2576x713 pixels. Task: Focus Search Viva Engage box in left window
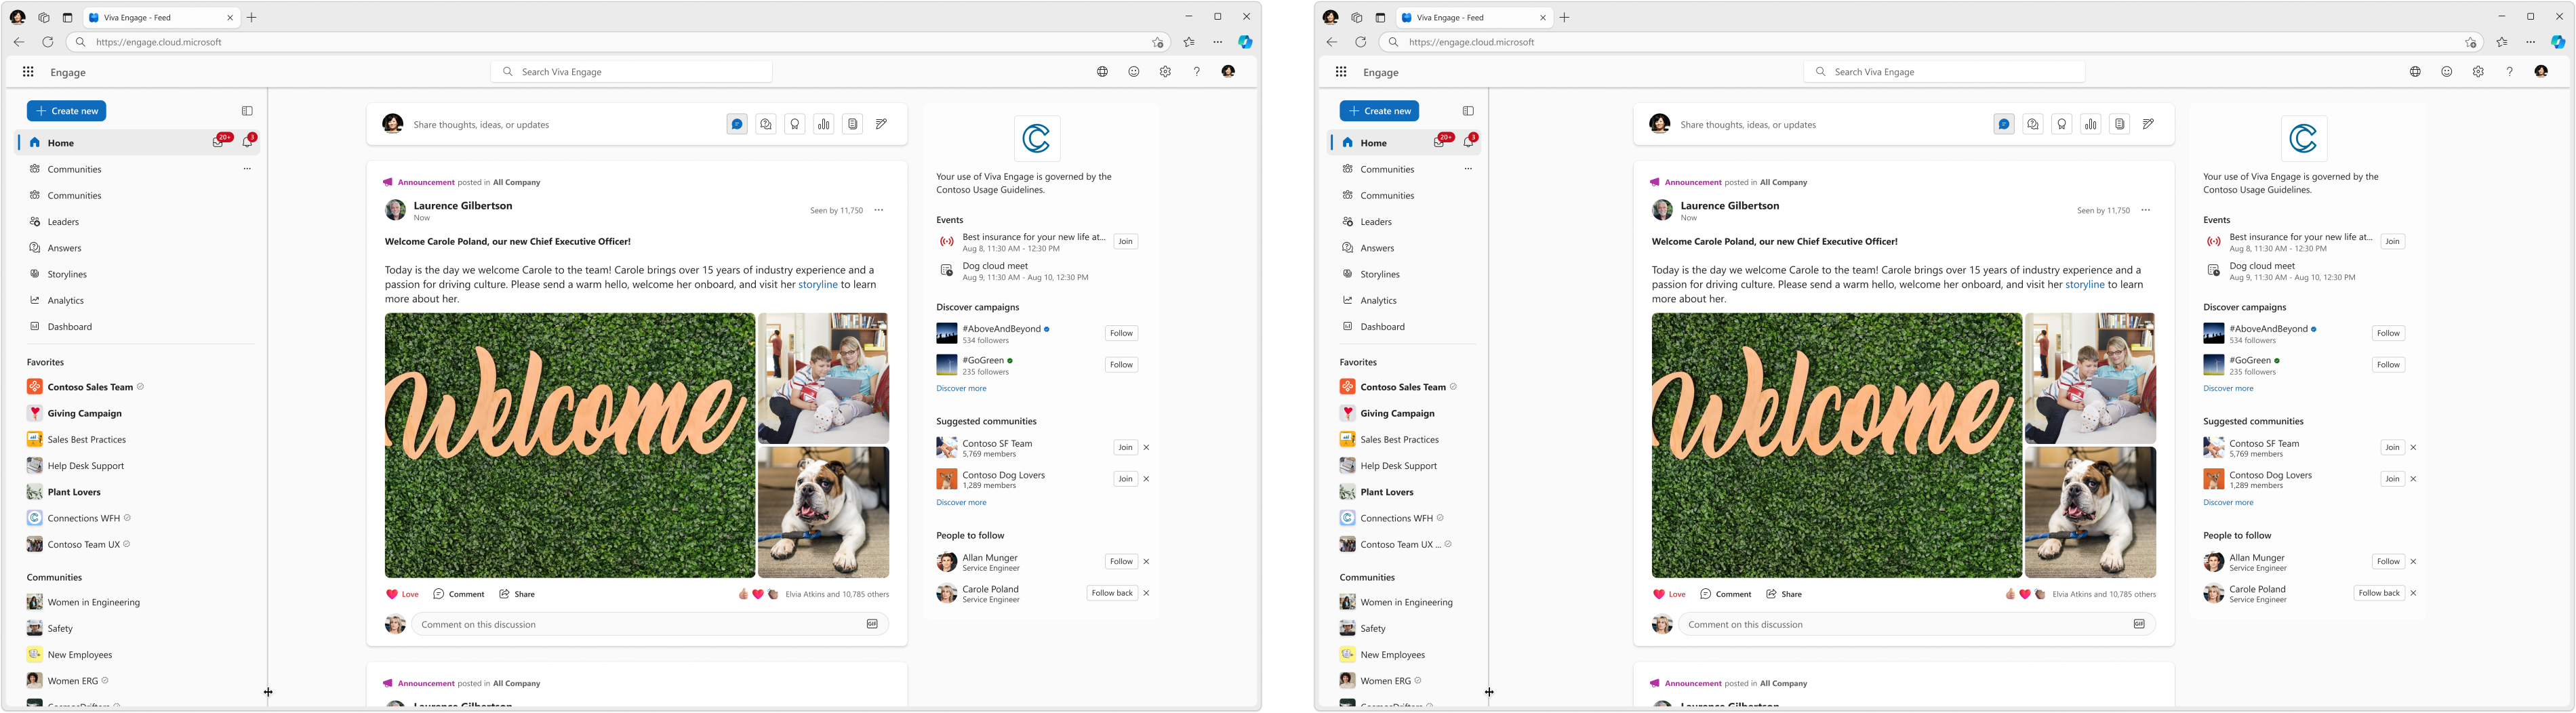[x=631, y=72]
